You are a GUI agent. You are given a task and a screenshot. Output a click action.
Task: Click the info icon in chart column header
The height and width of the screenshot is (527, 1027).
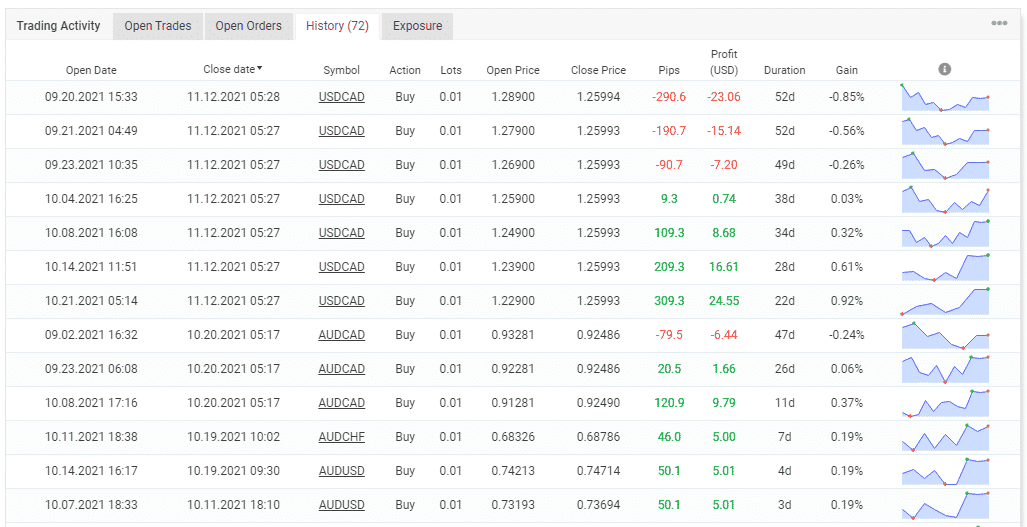click(x=944, y=69)
